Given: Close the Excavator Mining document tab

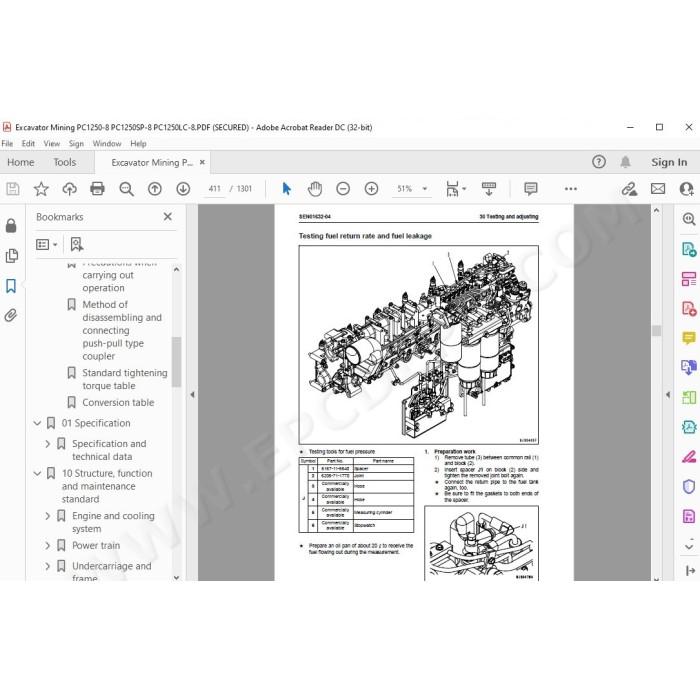Looking at the screenshot, I should point(202,162).
